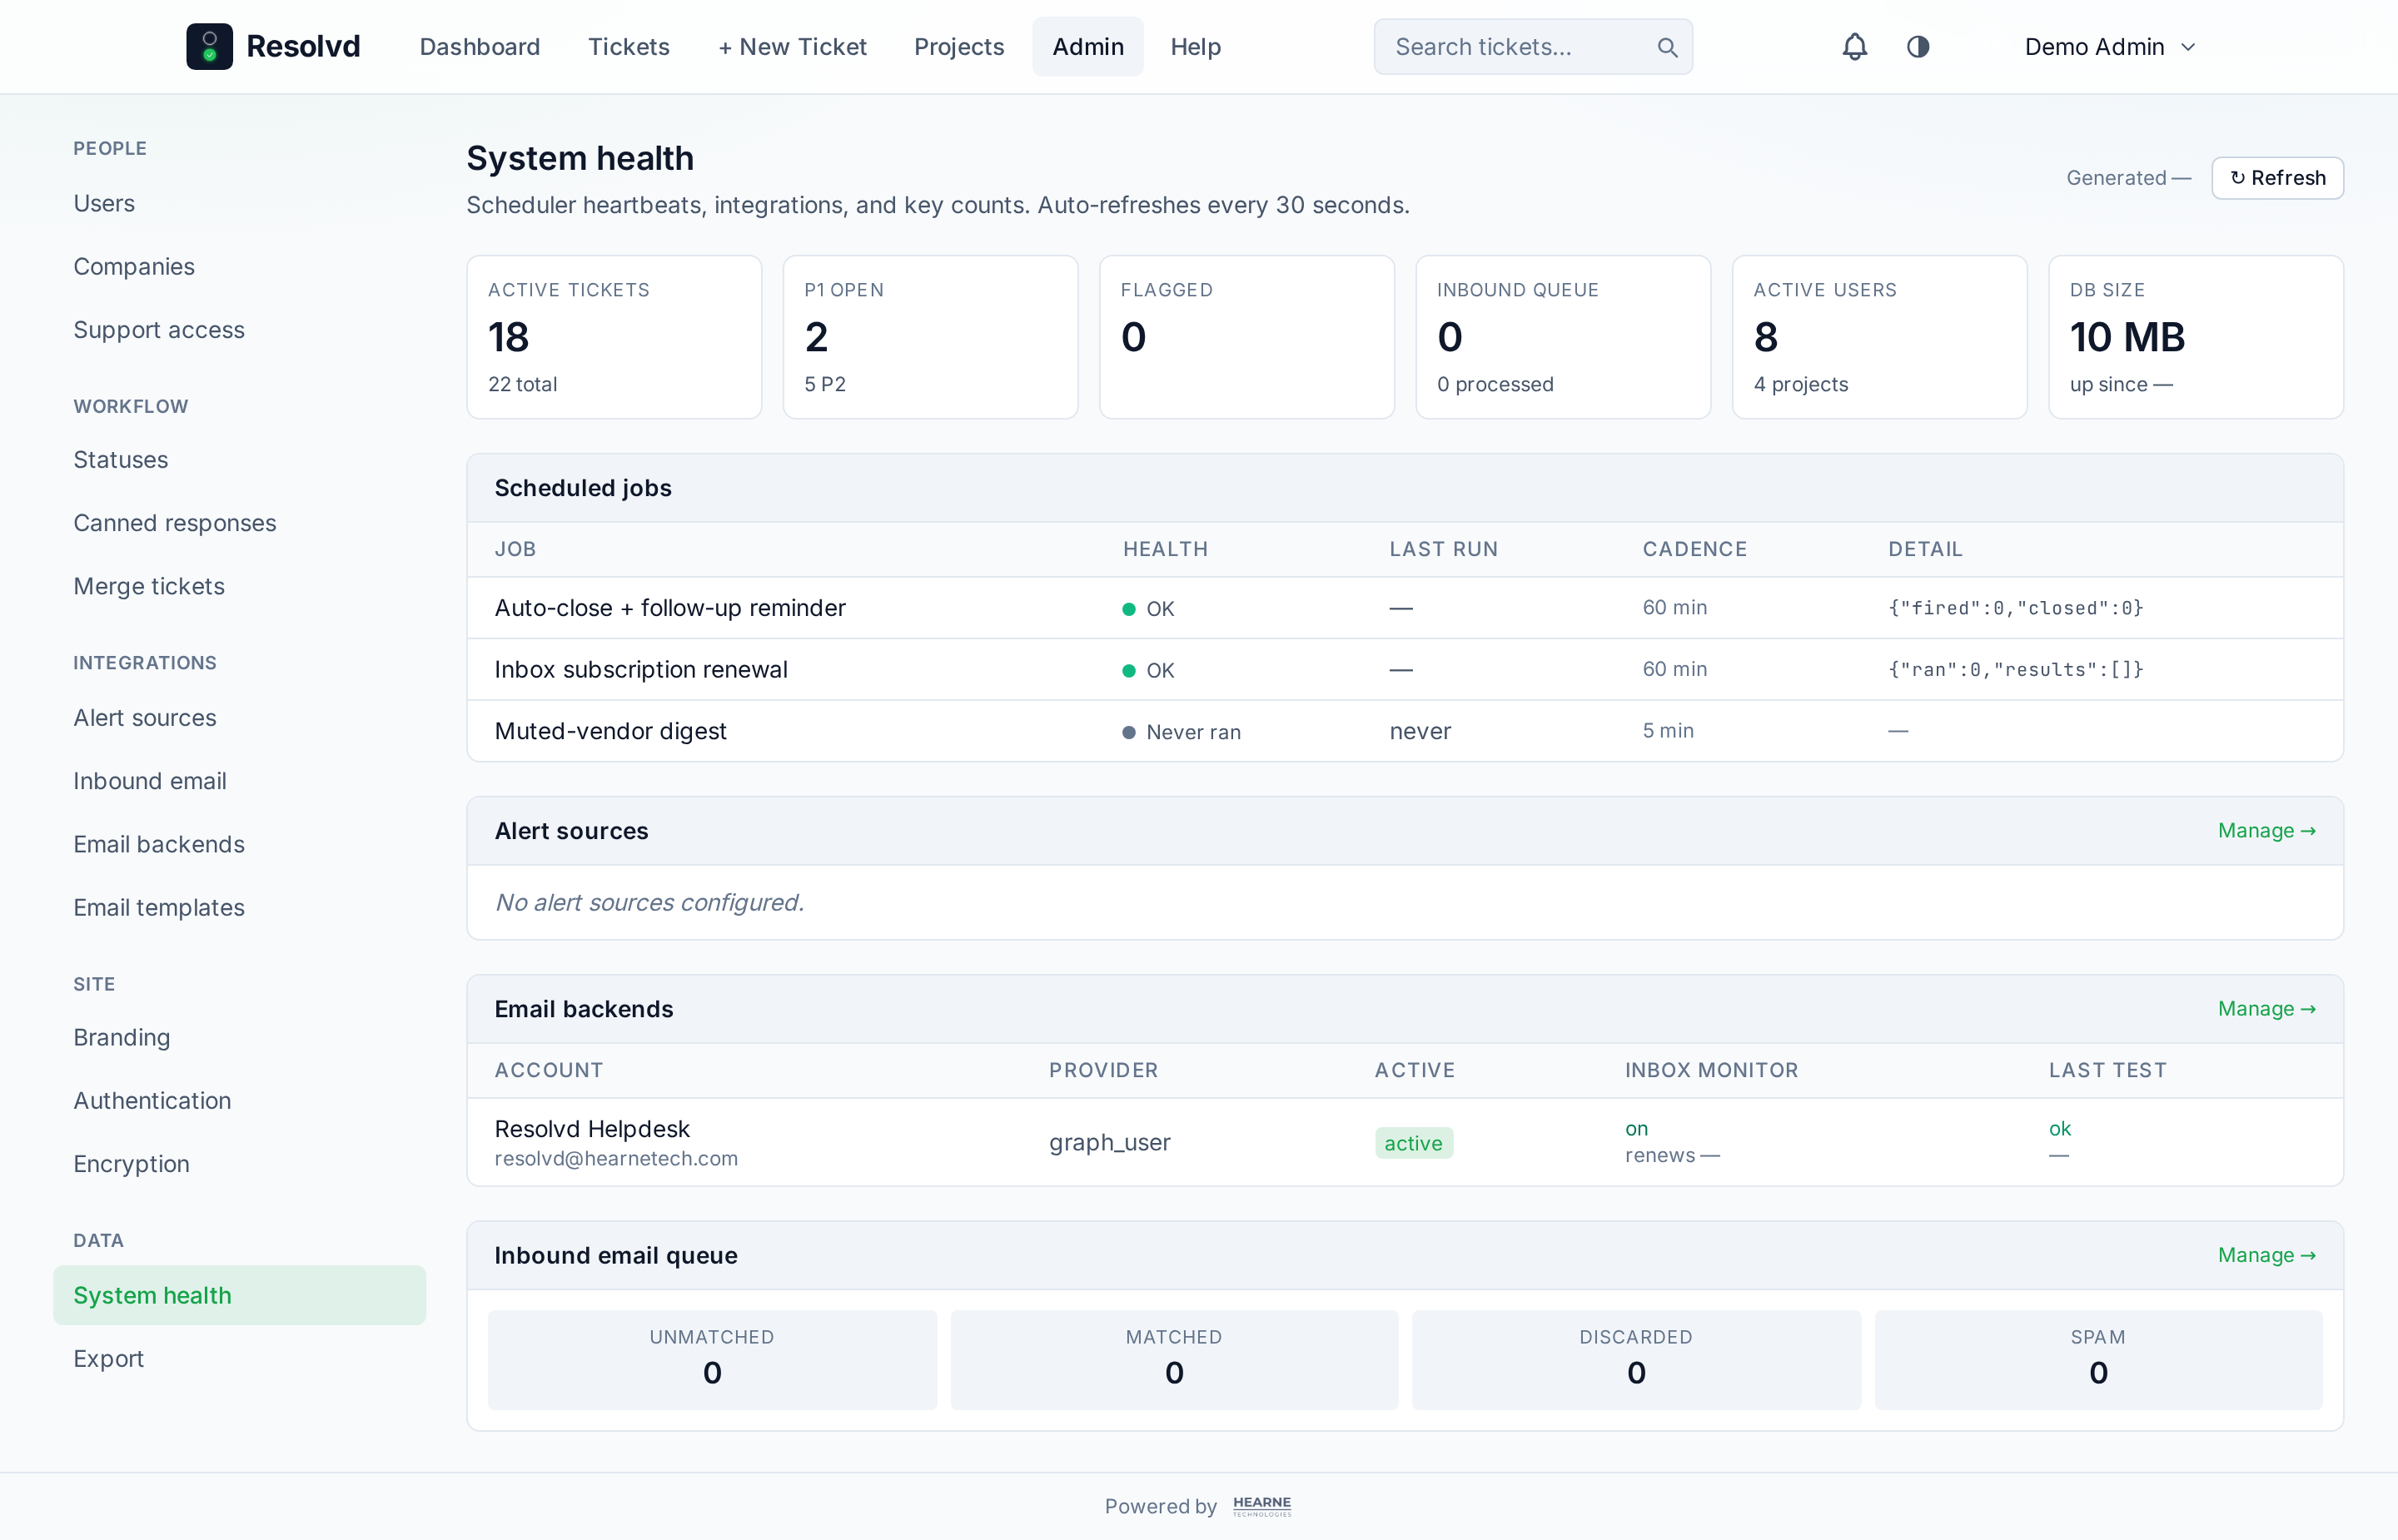Open Help in the top nav
The height and width of the screenshot is (1540, 2398).
coord(1195,47)
